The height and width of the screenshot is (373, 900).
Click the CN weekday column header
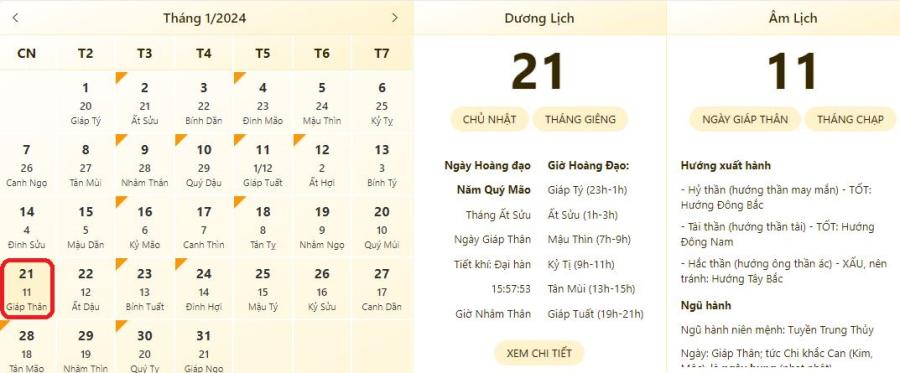coord(27,53)
